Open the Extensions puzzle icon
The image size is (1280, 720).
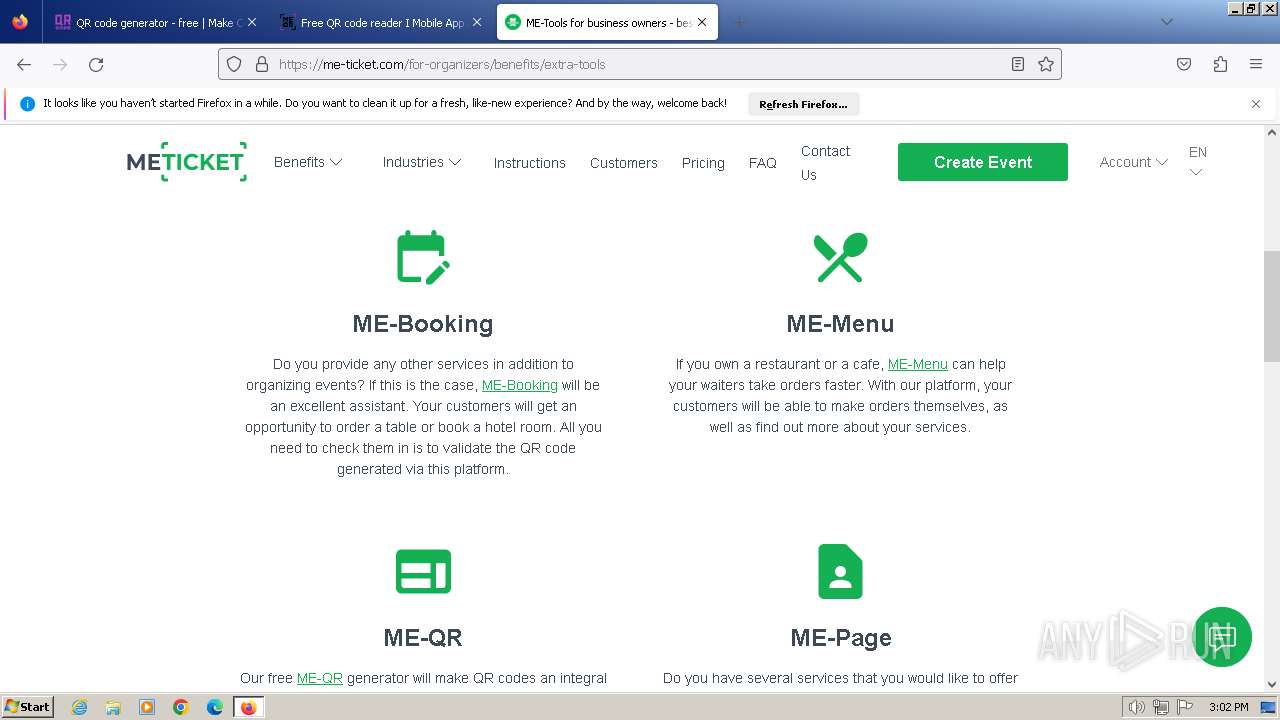coord(1220,64)
